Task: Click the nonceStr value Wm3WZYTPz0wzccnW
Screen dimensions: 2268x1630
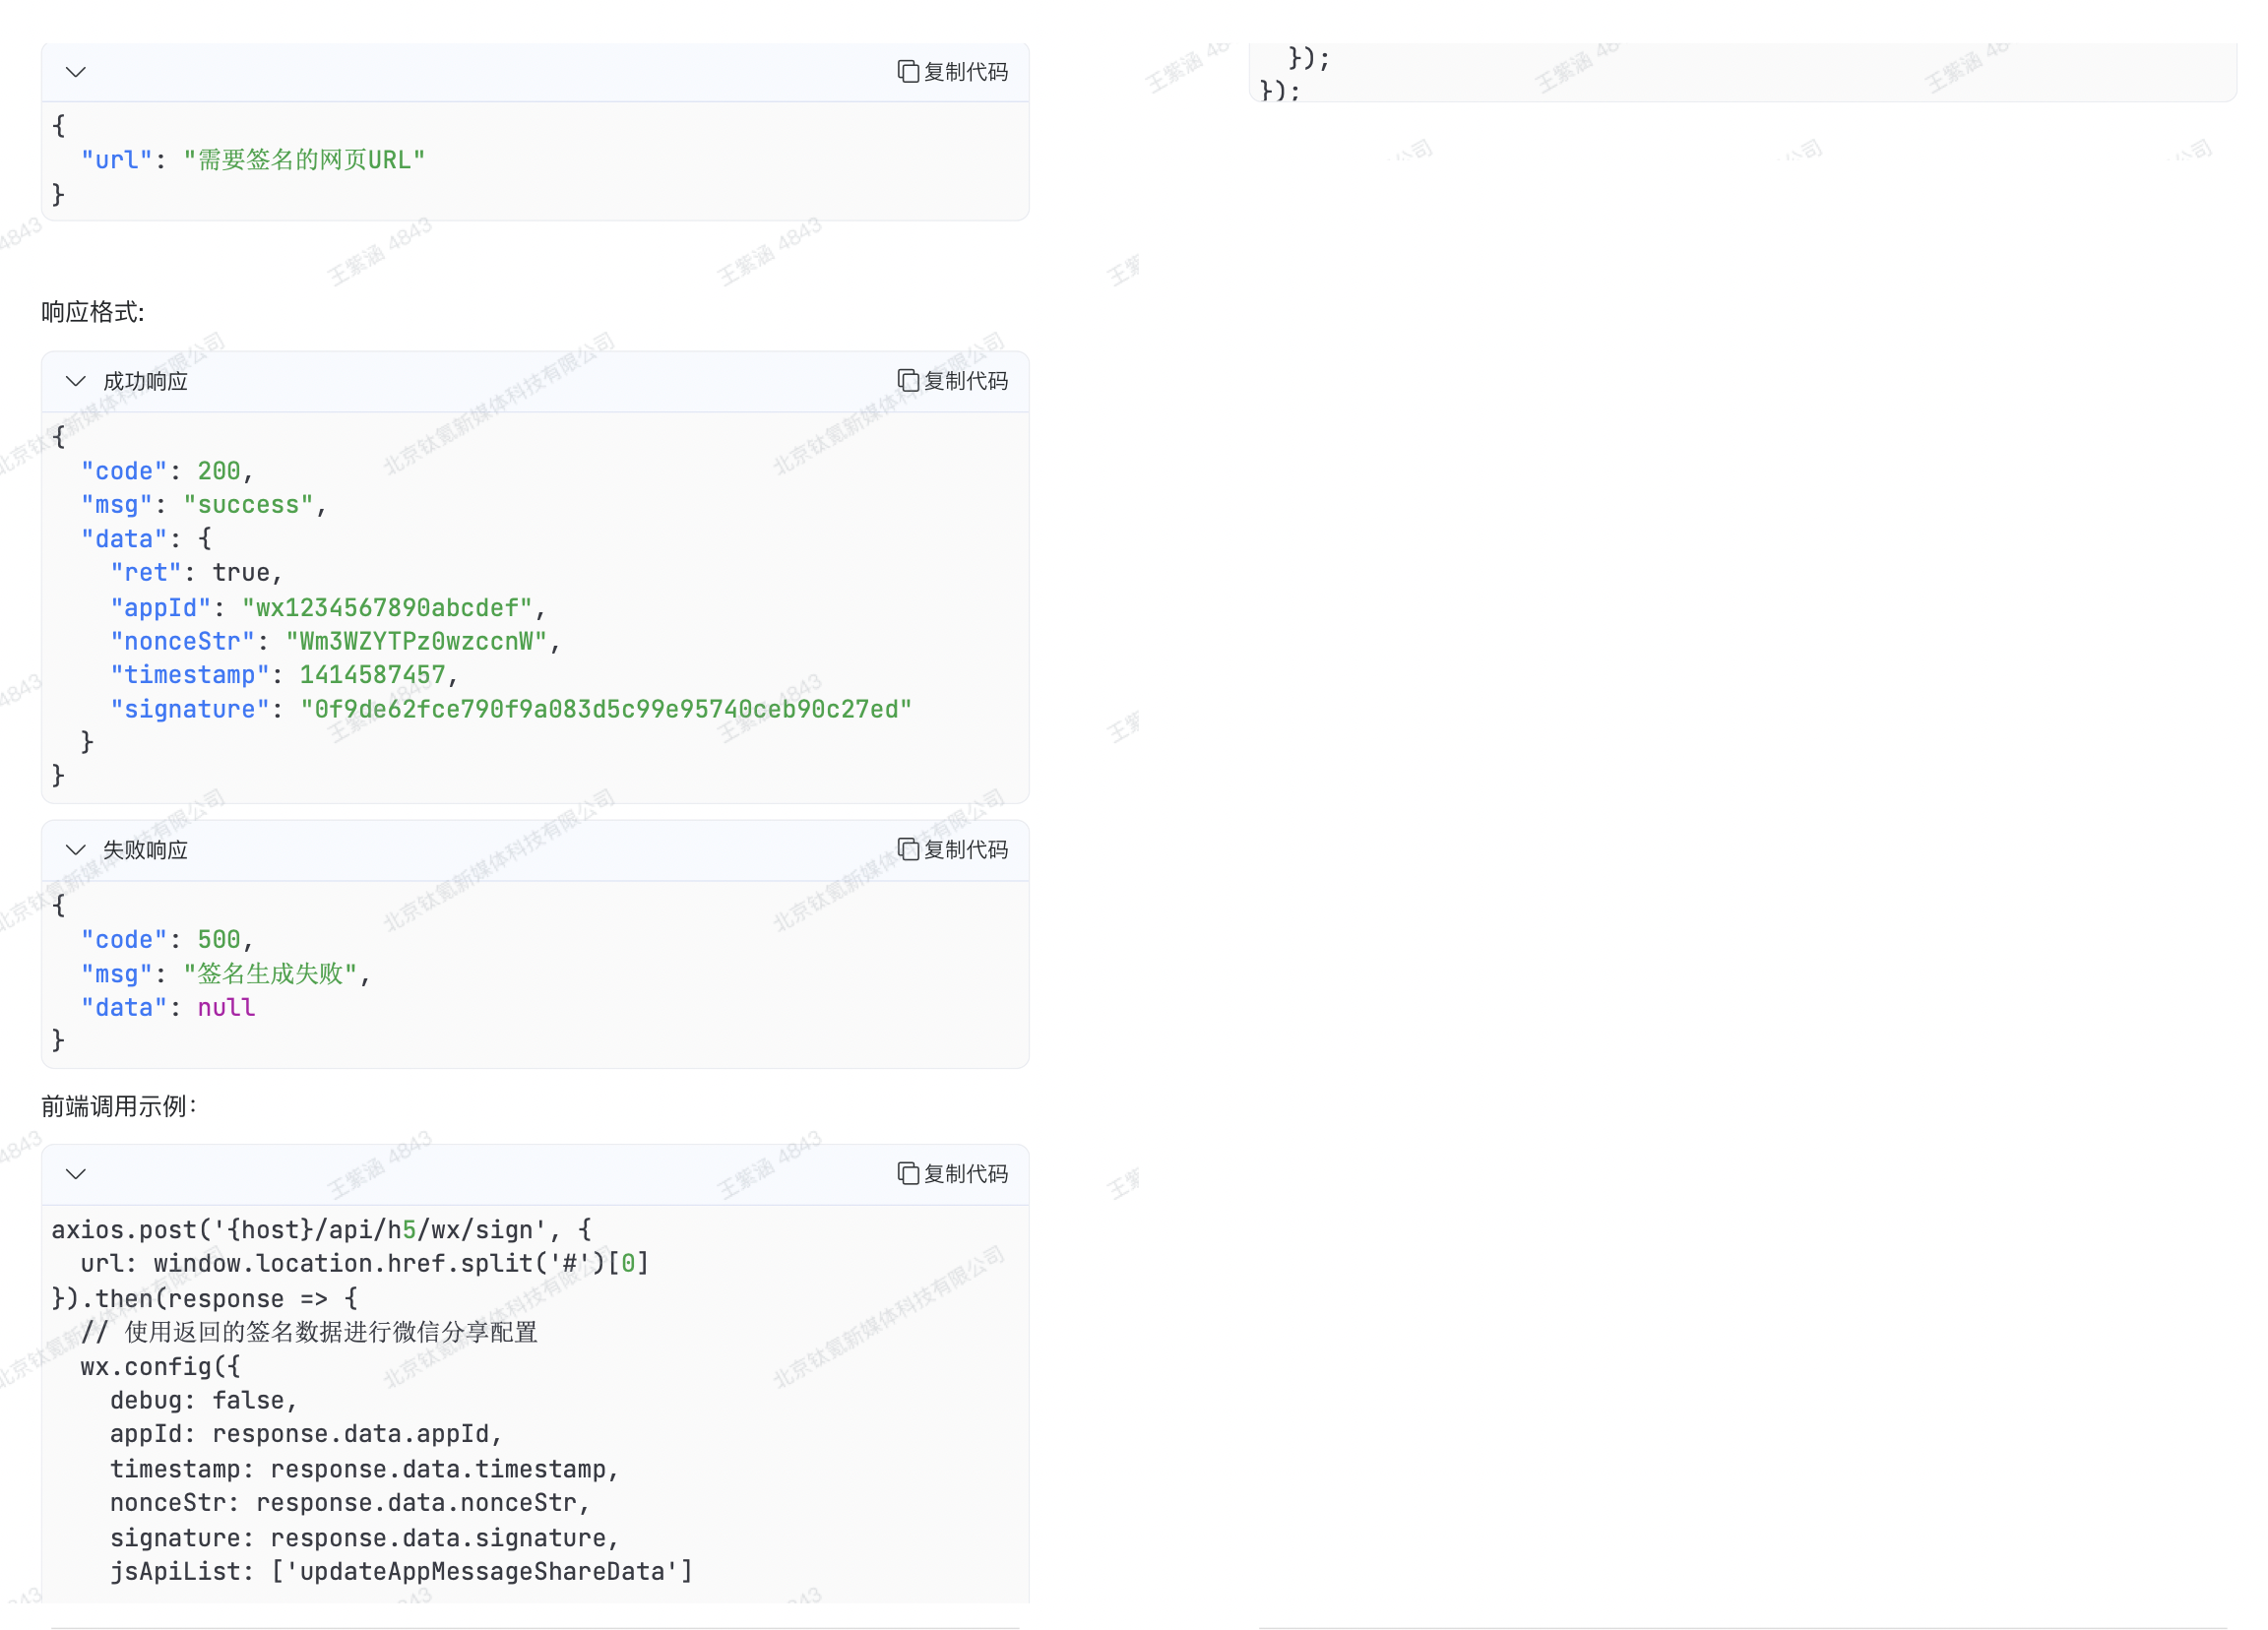Action: tap(416, 641)
